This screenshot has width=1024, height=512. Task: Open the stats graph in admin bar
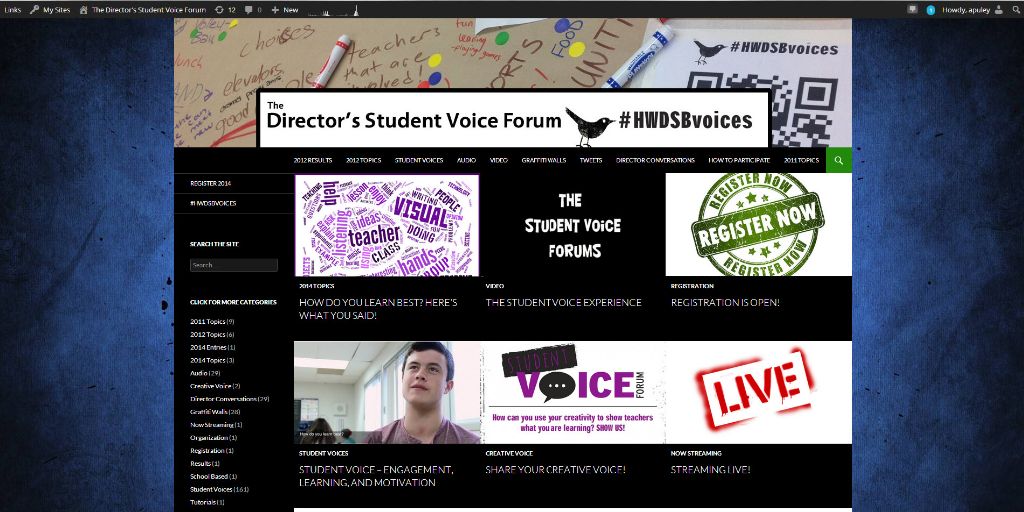tap(333, 10)
